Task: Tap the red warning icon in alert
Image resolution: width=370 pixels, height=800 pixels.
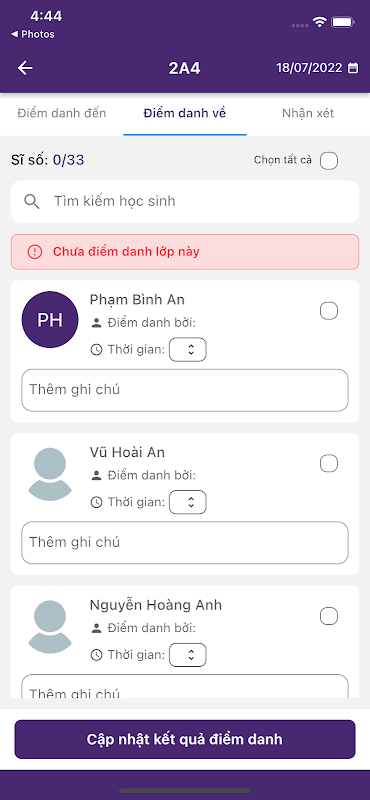Action: coord(35,252)
